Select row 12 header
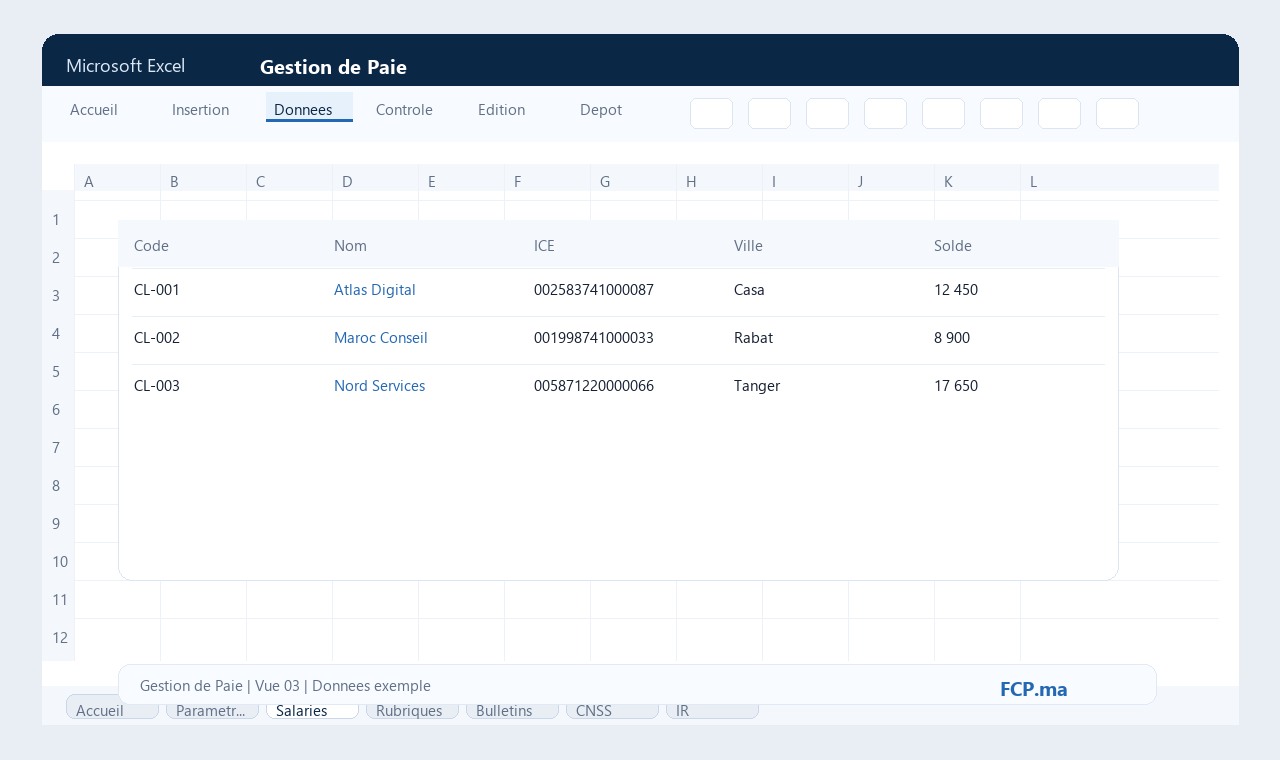 click(x=59, y=638)
